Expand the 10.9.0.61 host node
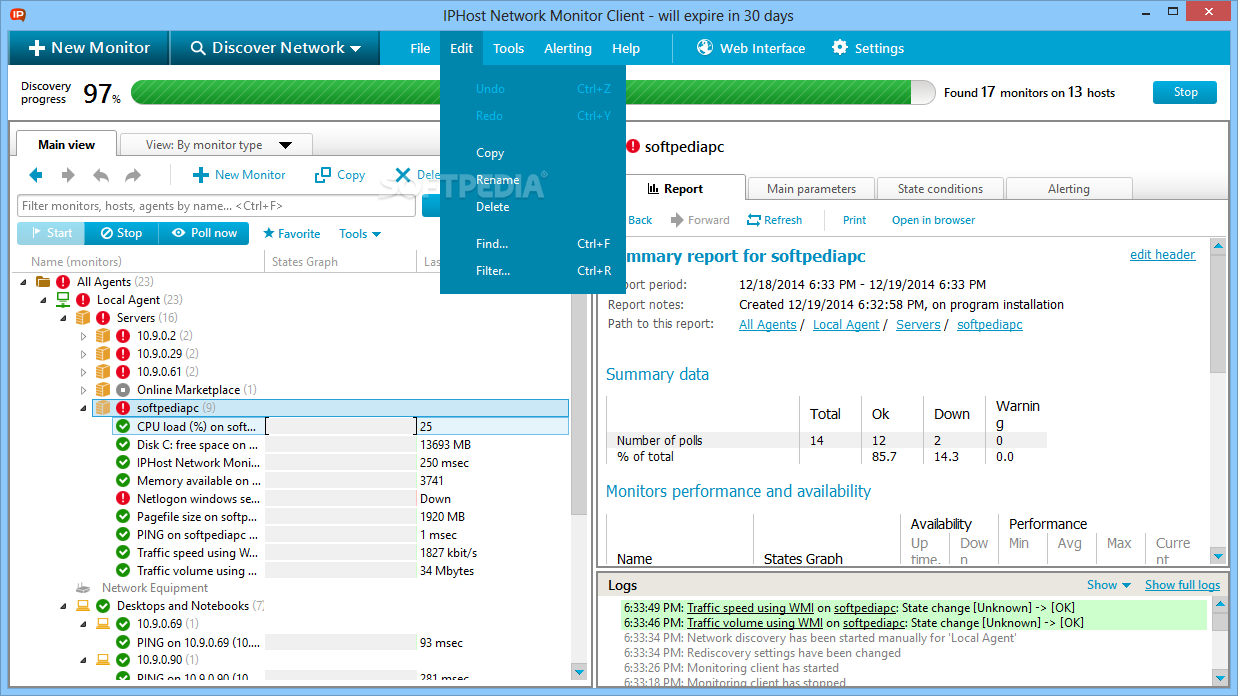 tap(84, 372)
